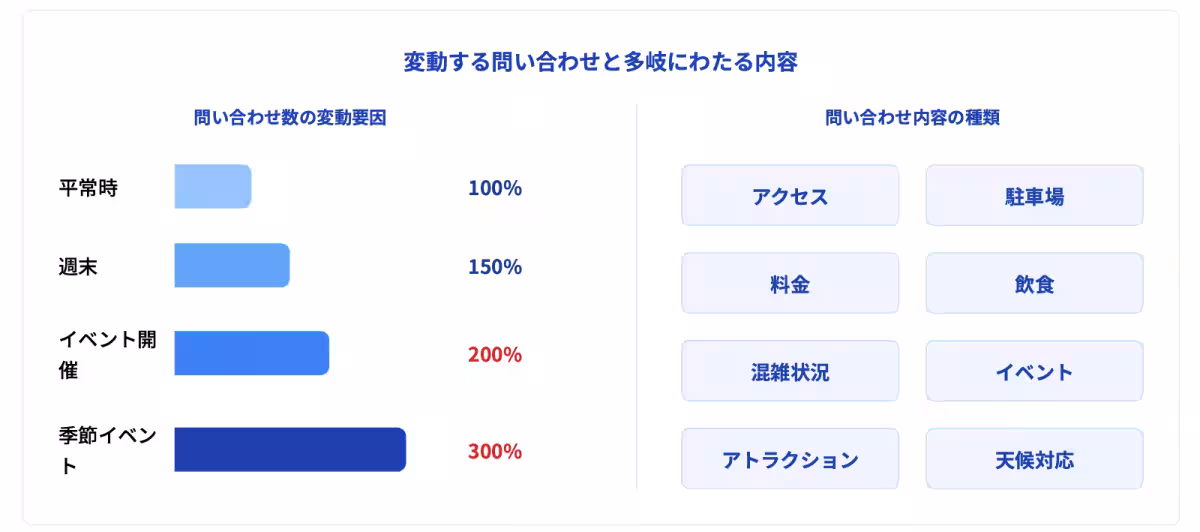Click the 問い合わせ内容の種類 heading
Screen dimensions: 1200x532
pyautogui.click(x=912, y=118)
